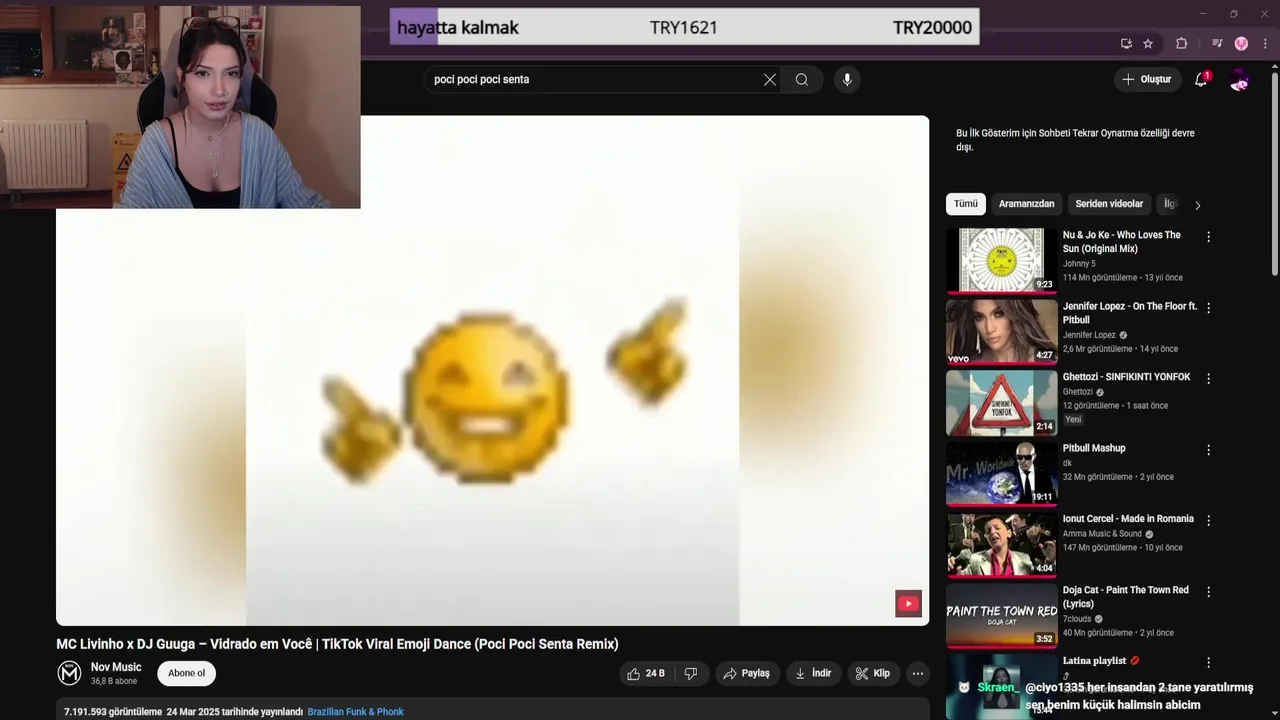Click Pitbull Mashup video title
This screenshot has height=720, width=1280.
click(x=1094, y=448)
